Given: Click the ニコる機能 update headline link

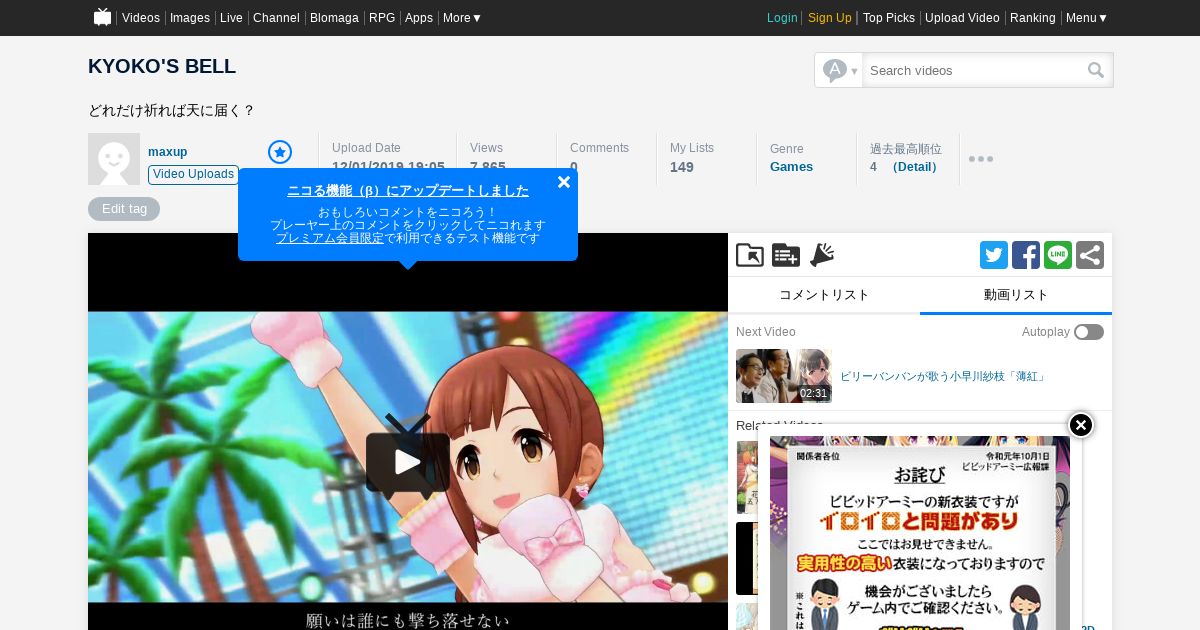Looking at the screenshot, I should point(408,190).
